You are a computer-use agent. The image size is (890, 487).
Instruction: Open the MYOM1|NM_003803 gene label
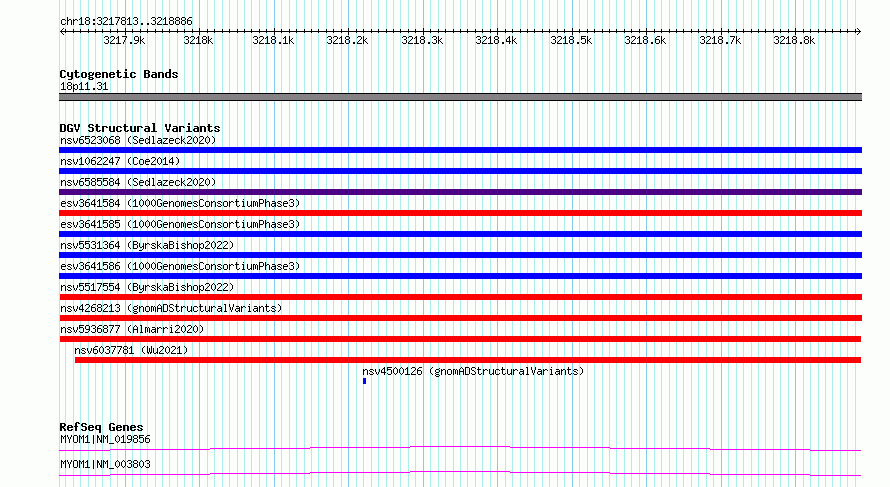105,464
